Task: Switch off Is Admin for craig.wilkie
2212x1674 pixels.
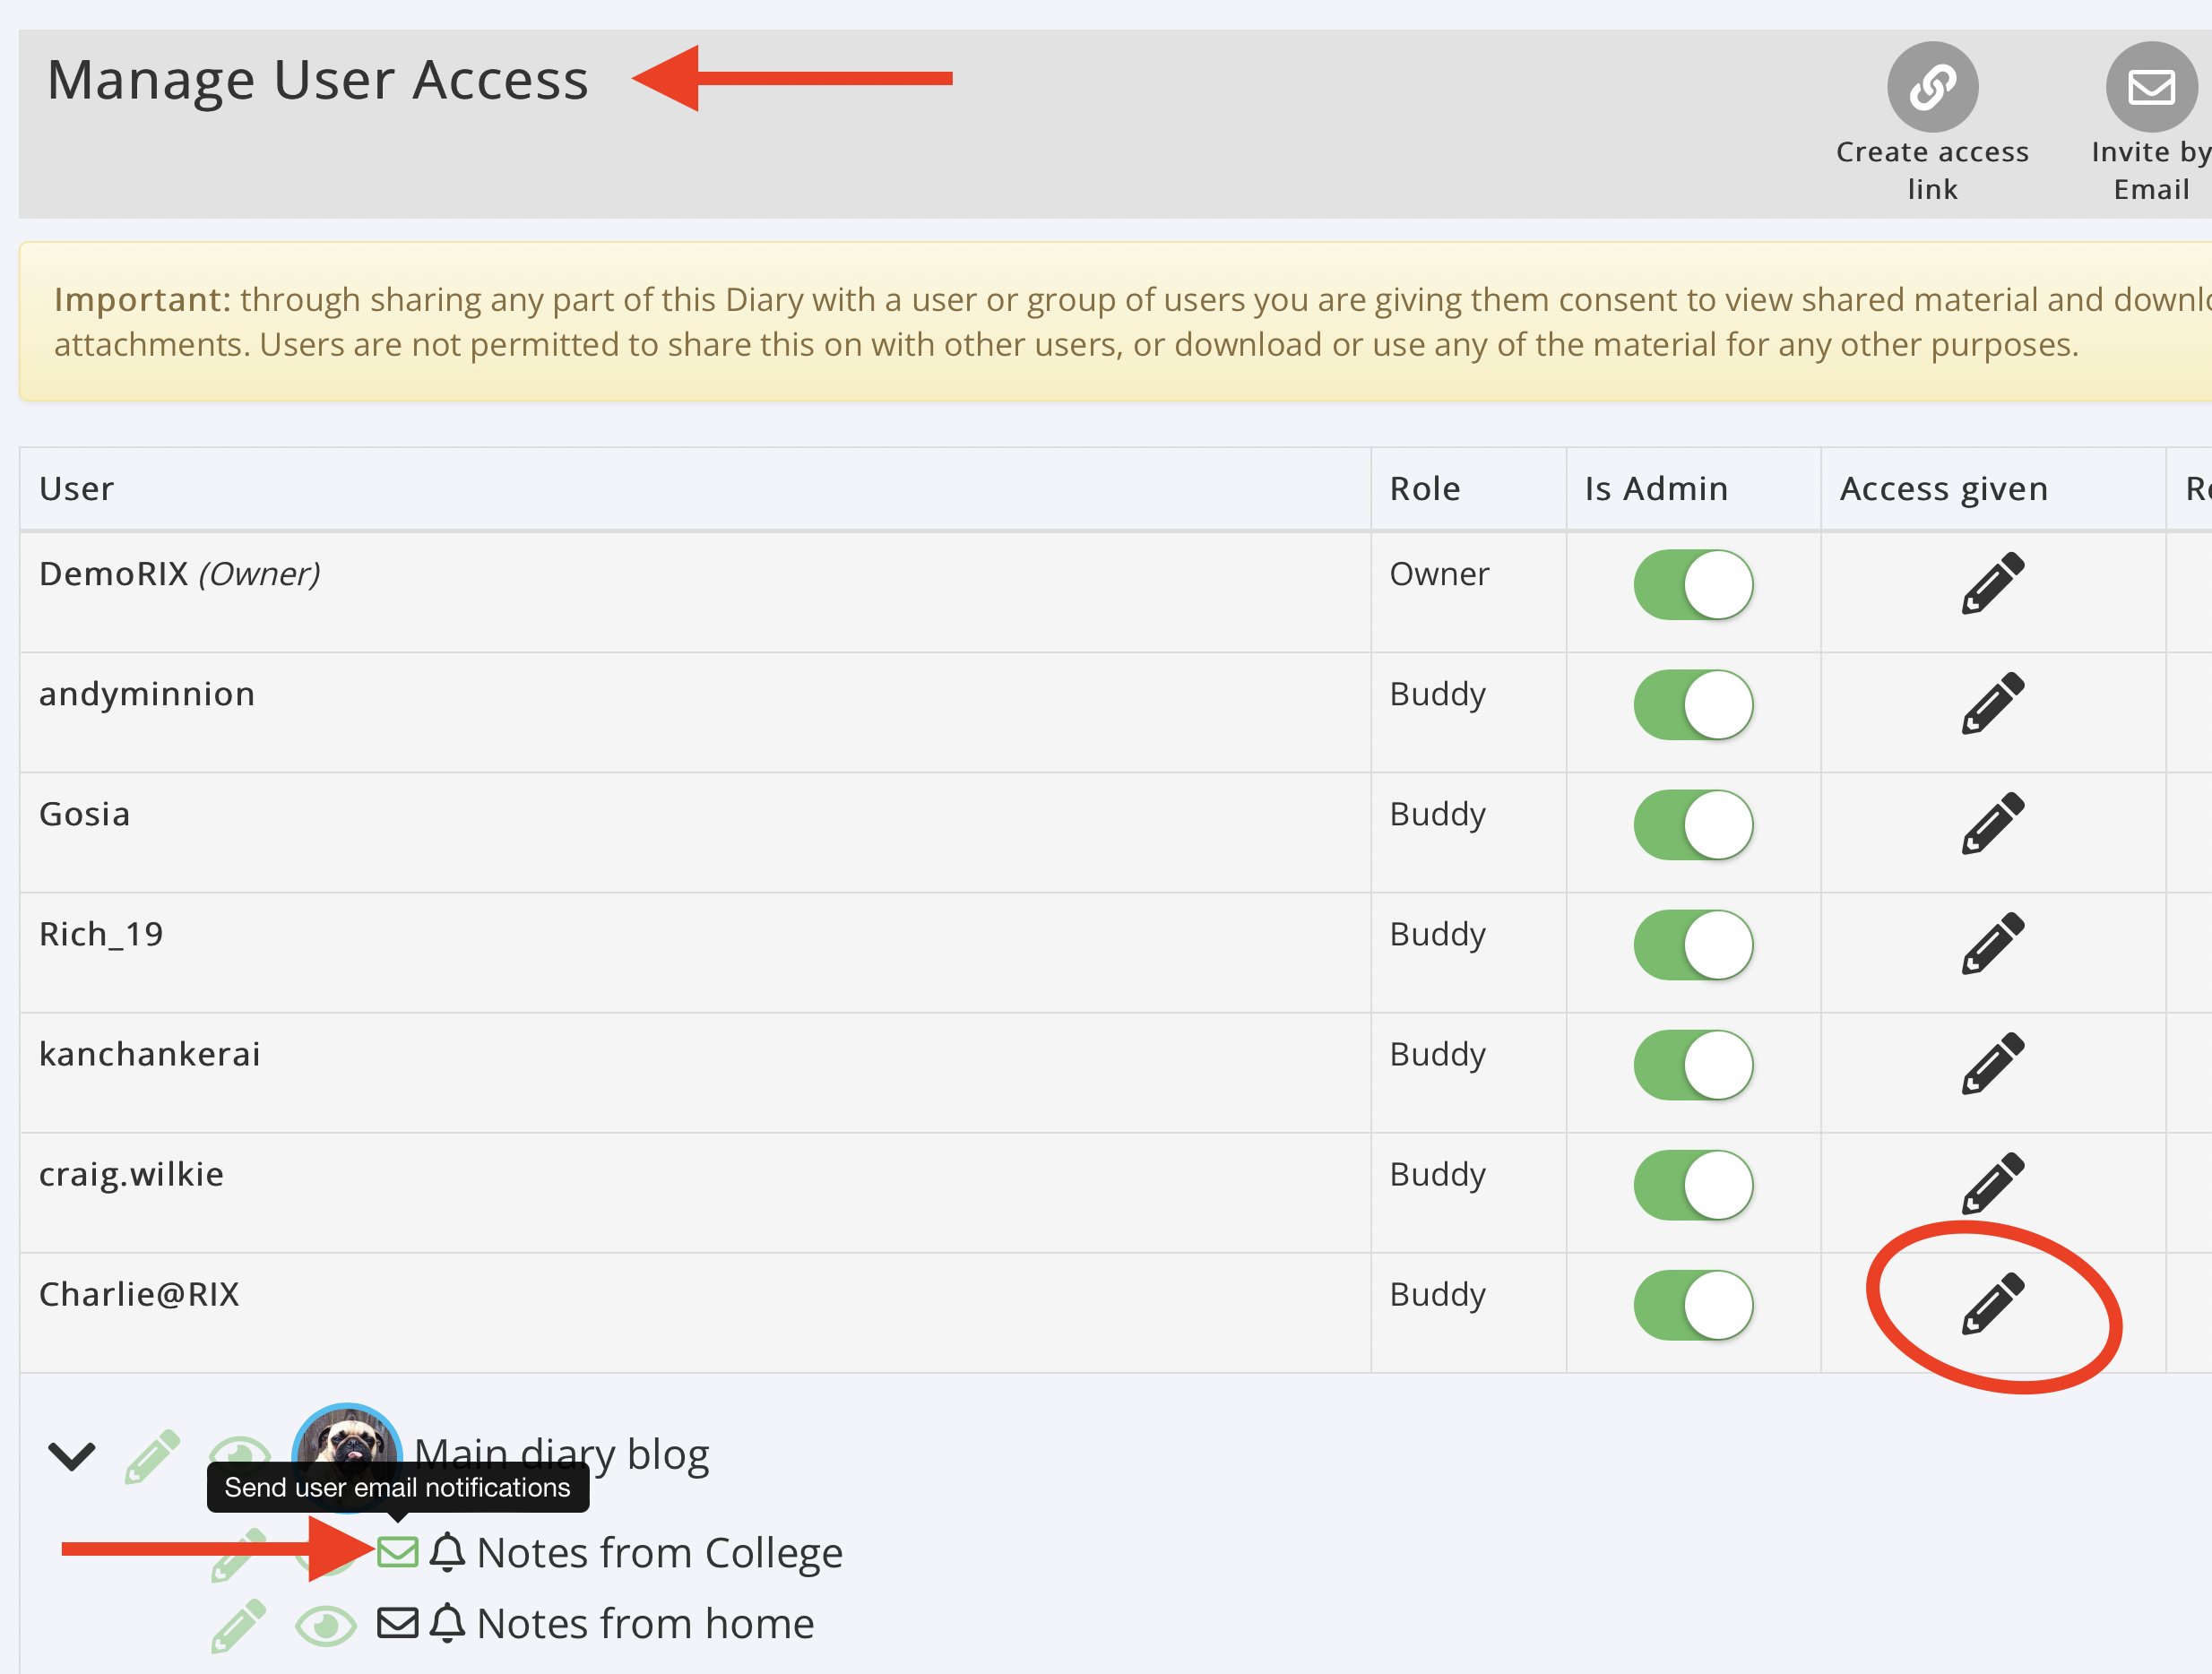Action: pyautogui.click(x=1692, y=1184)
